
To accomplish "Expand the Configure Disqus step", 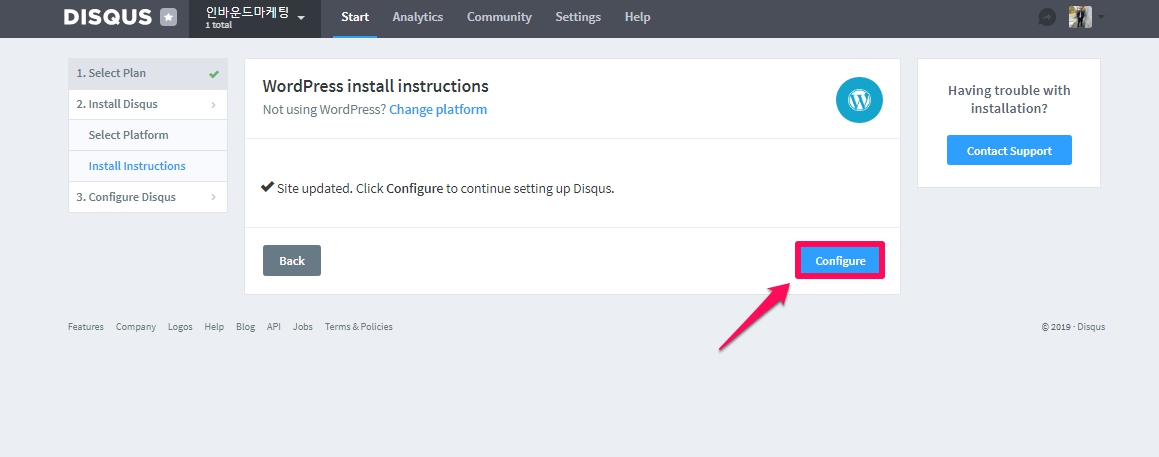I will 147,197.
